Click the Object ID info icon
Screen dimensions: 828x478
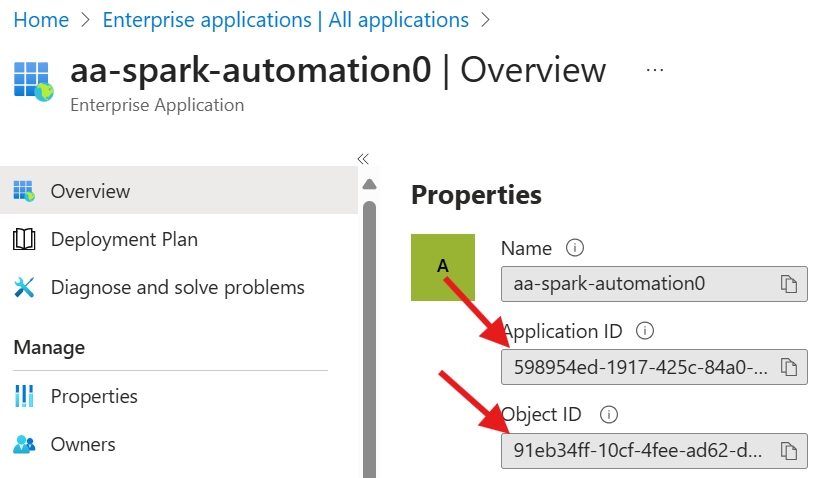tap(609, 414)
